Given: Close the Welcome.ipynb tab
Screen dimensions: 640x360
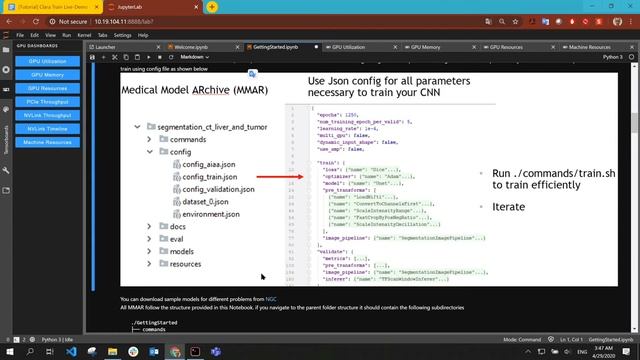Looking at the screenshot, I should [x=238, y=47].
